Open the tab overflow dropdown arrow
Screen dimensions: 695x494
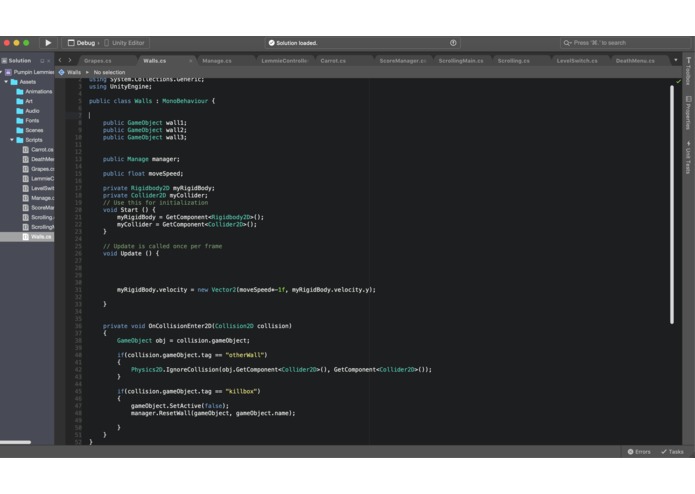pyautogui.click(x=675, y=60)
